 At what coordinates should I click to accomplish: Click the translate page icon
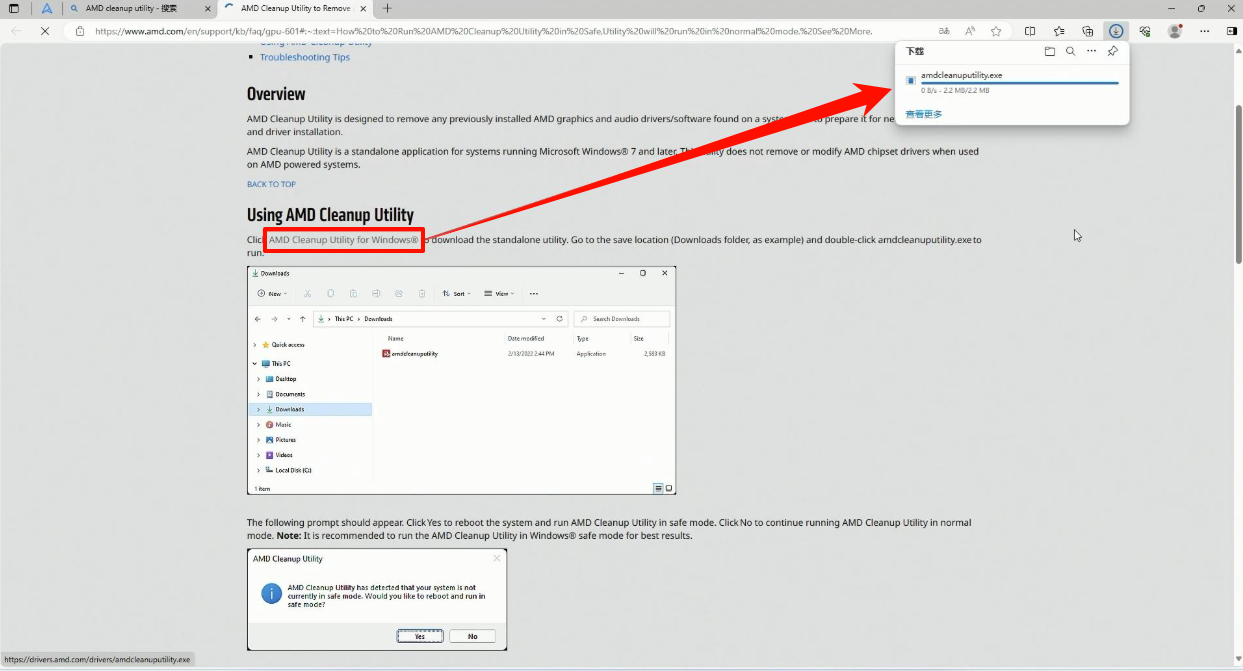pyautogui.click(x=945, y=31)
